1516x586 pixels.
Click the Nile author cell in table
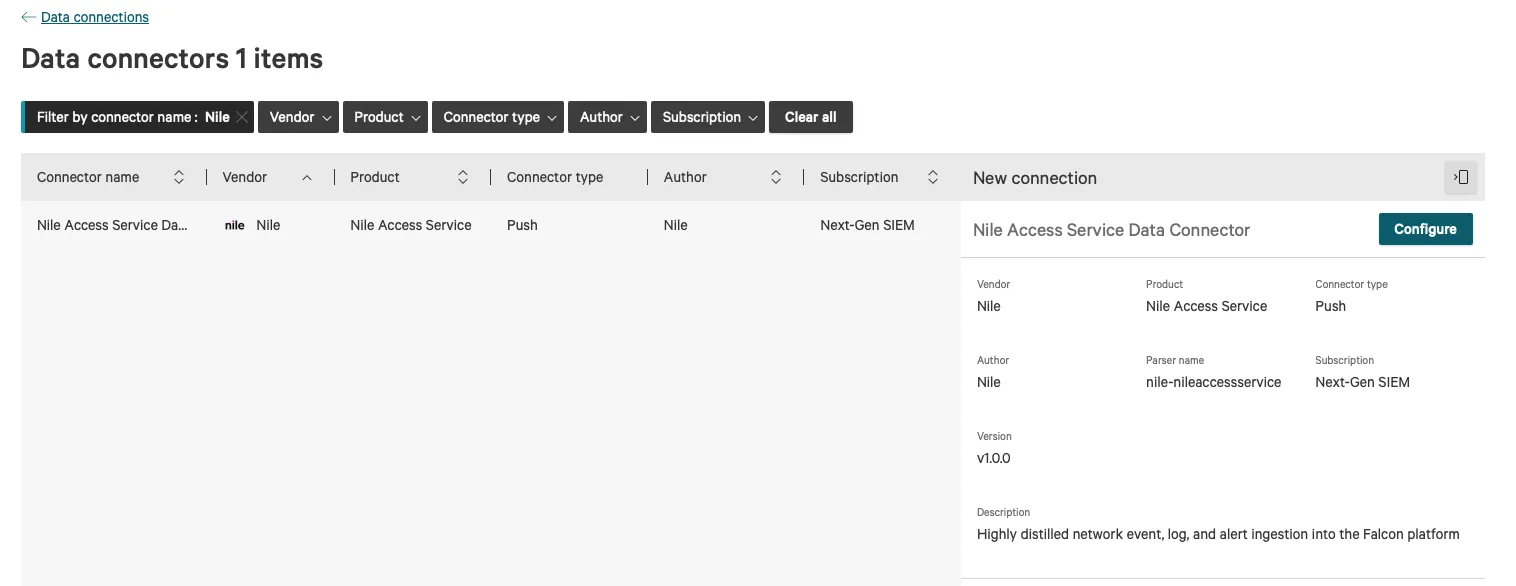[x=676, y=225]
